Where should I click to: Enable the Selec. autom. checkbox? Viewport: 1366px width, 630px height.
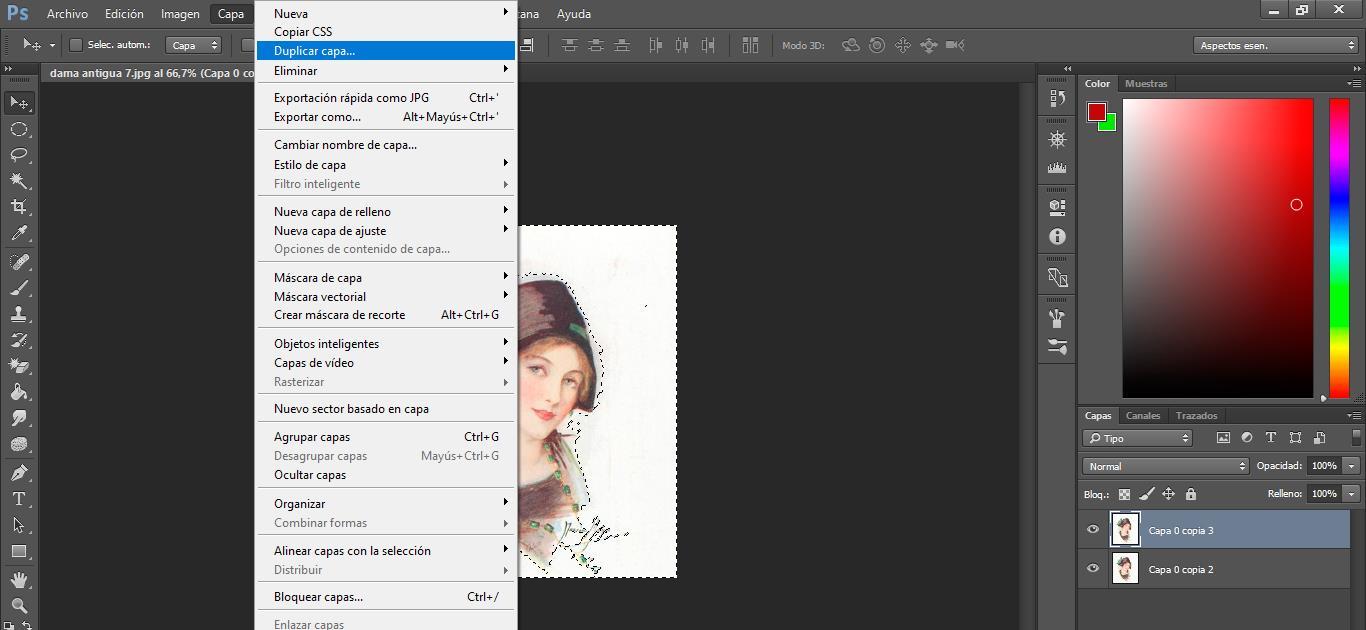[75, 45]
